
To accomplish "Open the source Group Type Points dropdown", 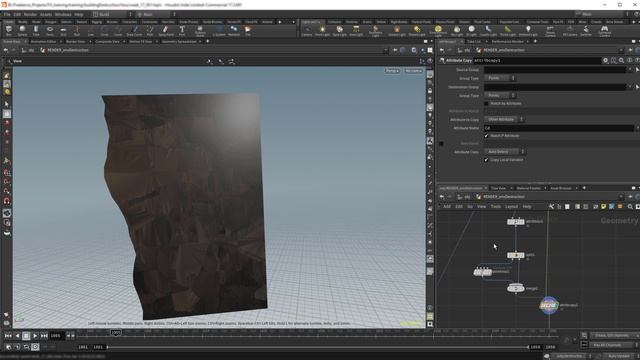I will pyautogui.click(x=500, y=78).
